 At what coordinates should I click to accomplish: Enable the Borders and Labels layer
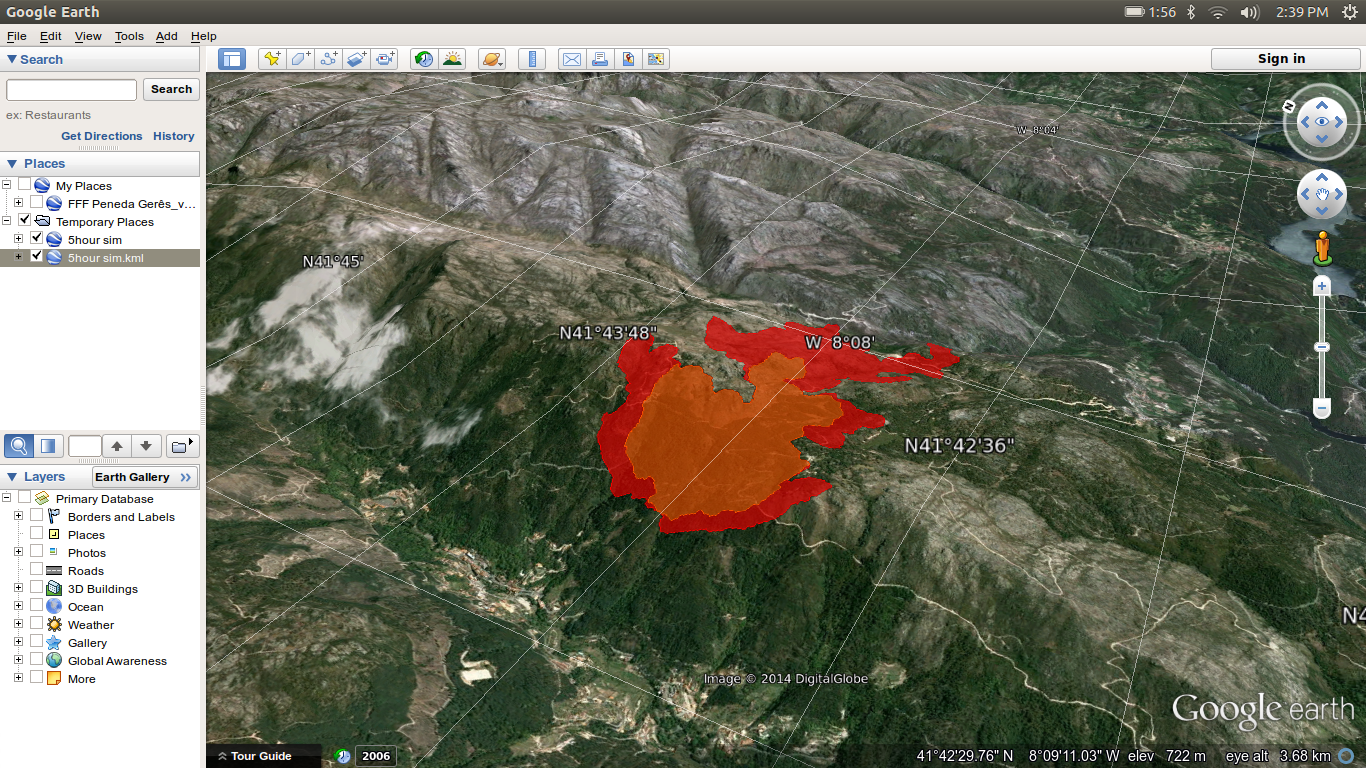tap(36, 516)
